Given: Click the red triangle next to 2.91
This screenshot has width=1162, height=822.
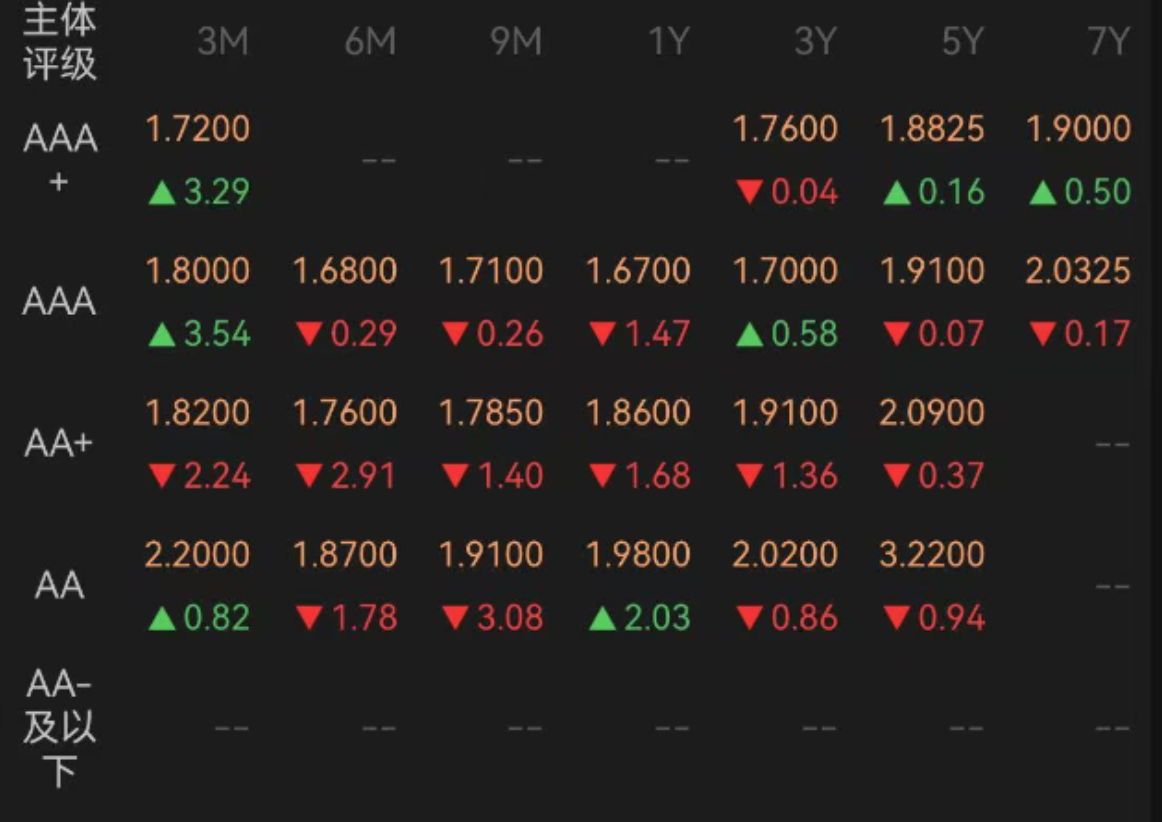Looking at the screenshot, I should point(309,477).
